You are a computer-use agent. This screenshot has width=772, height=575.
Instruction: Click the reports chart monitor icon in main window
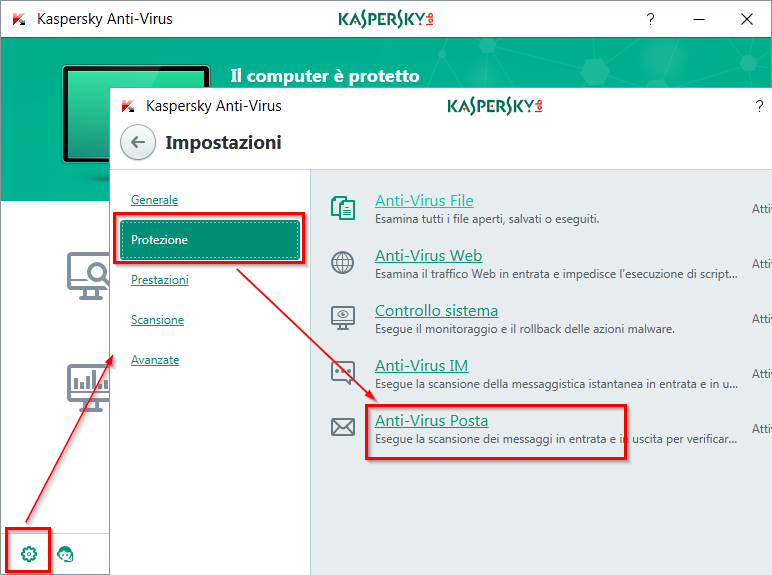88,388
